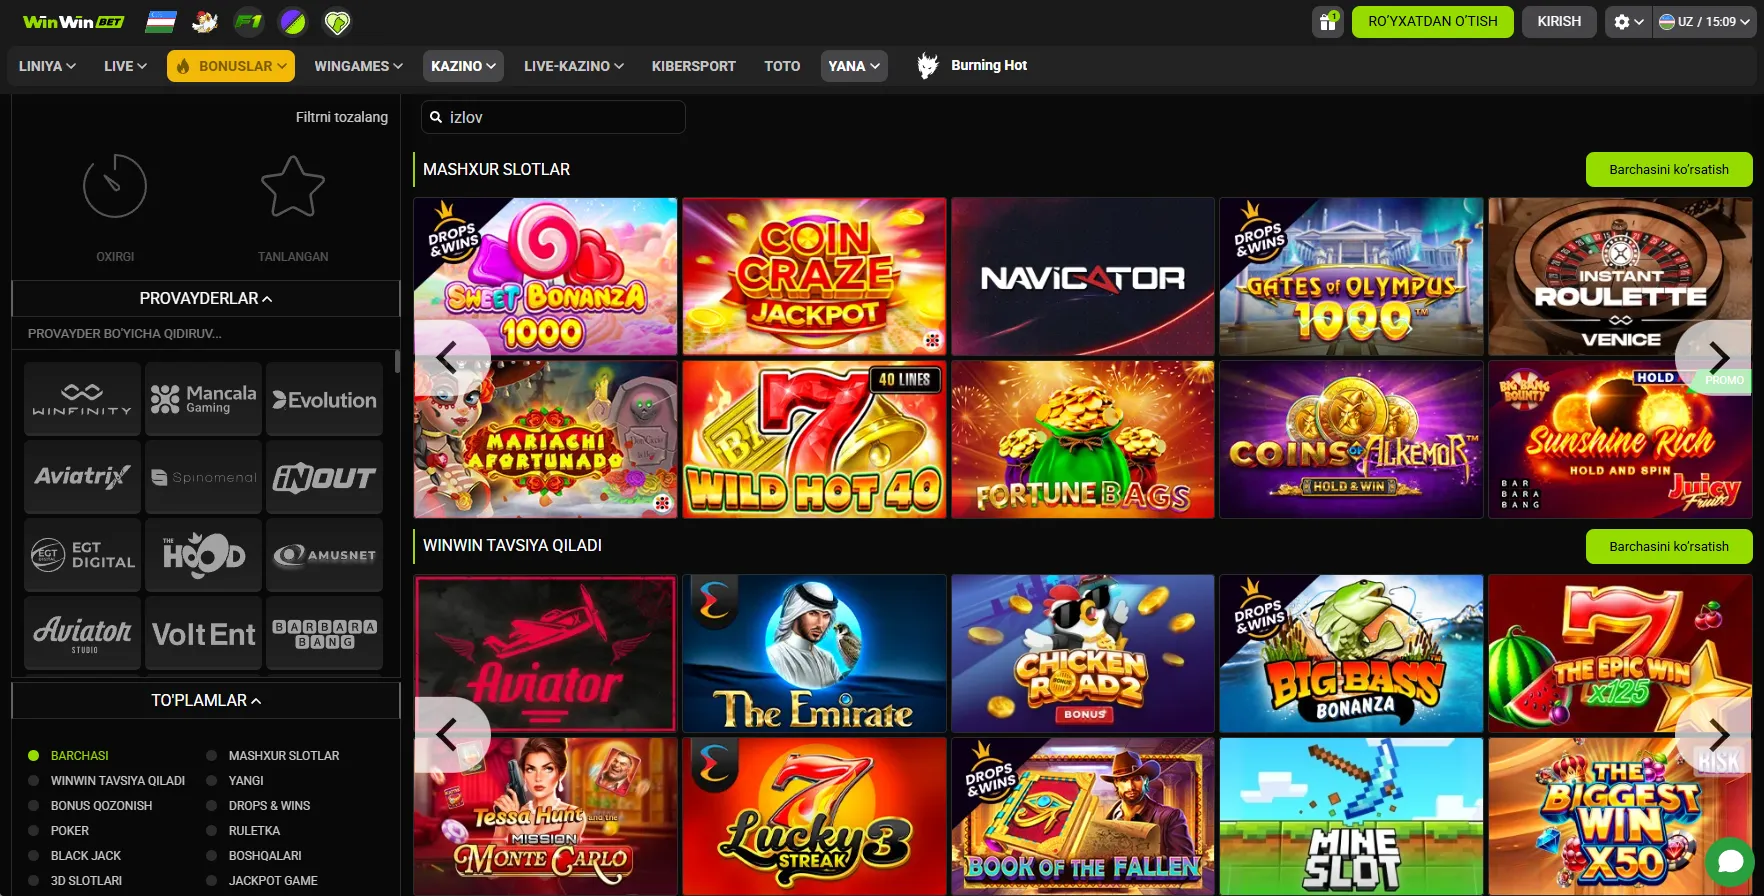Viewport: 1764px width, 896px height.
Task: Open the BONUSLAR dropdown
Action: pos(231,66)
